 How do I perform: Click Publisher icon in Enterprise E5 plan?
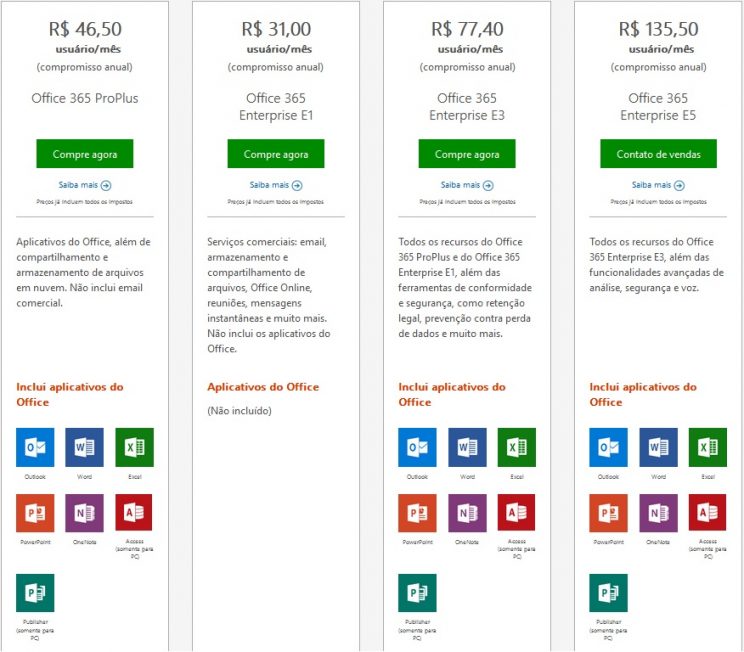click(x=608, y=593)
